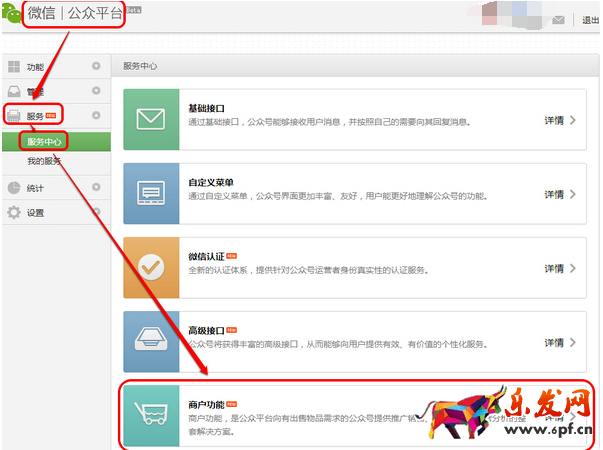Click the chevron arrow next to 基础接口 详情
The height and width of the screenshot is (450, 603).
573,120
